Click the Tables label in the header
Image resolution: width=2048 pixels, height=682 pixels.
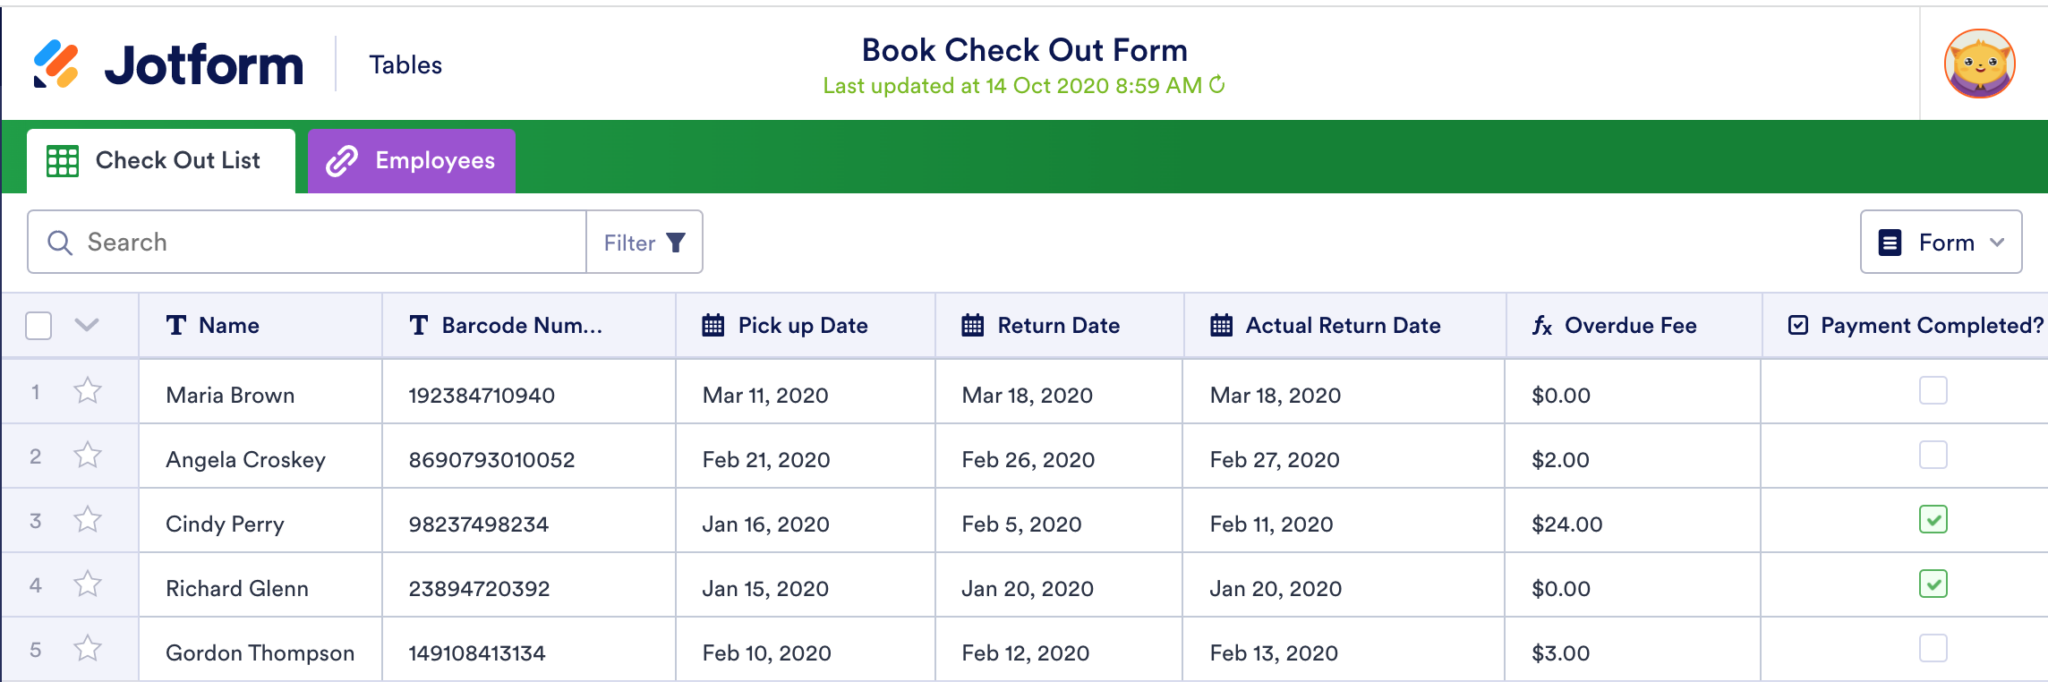tap(404, 64)
